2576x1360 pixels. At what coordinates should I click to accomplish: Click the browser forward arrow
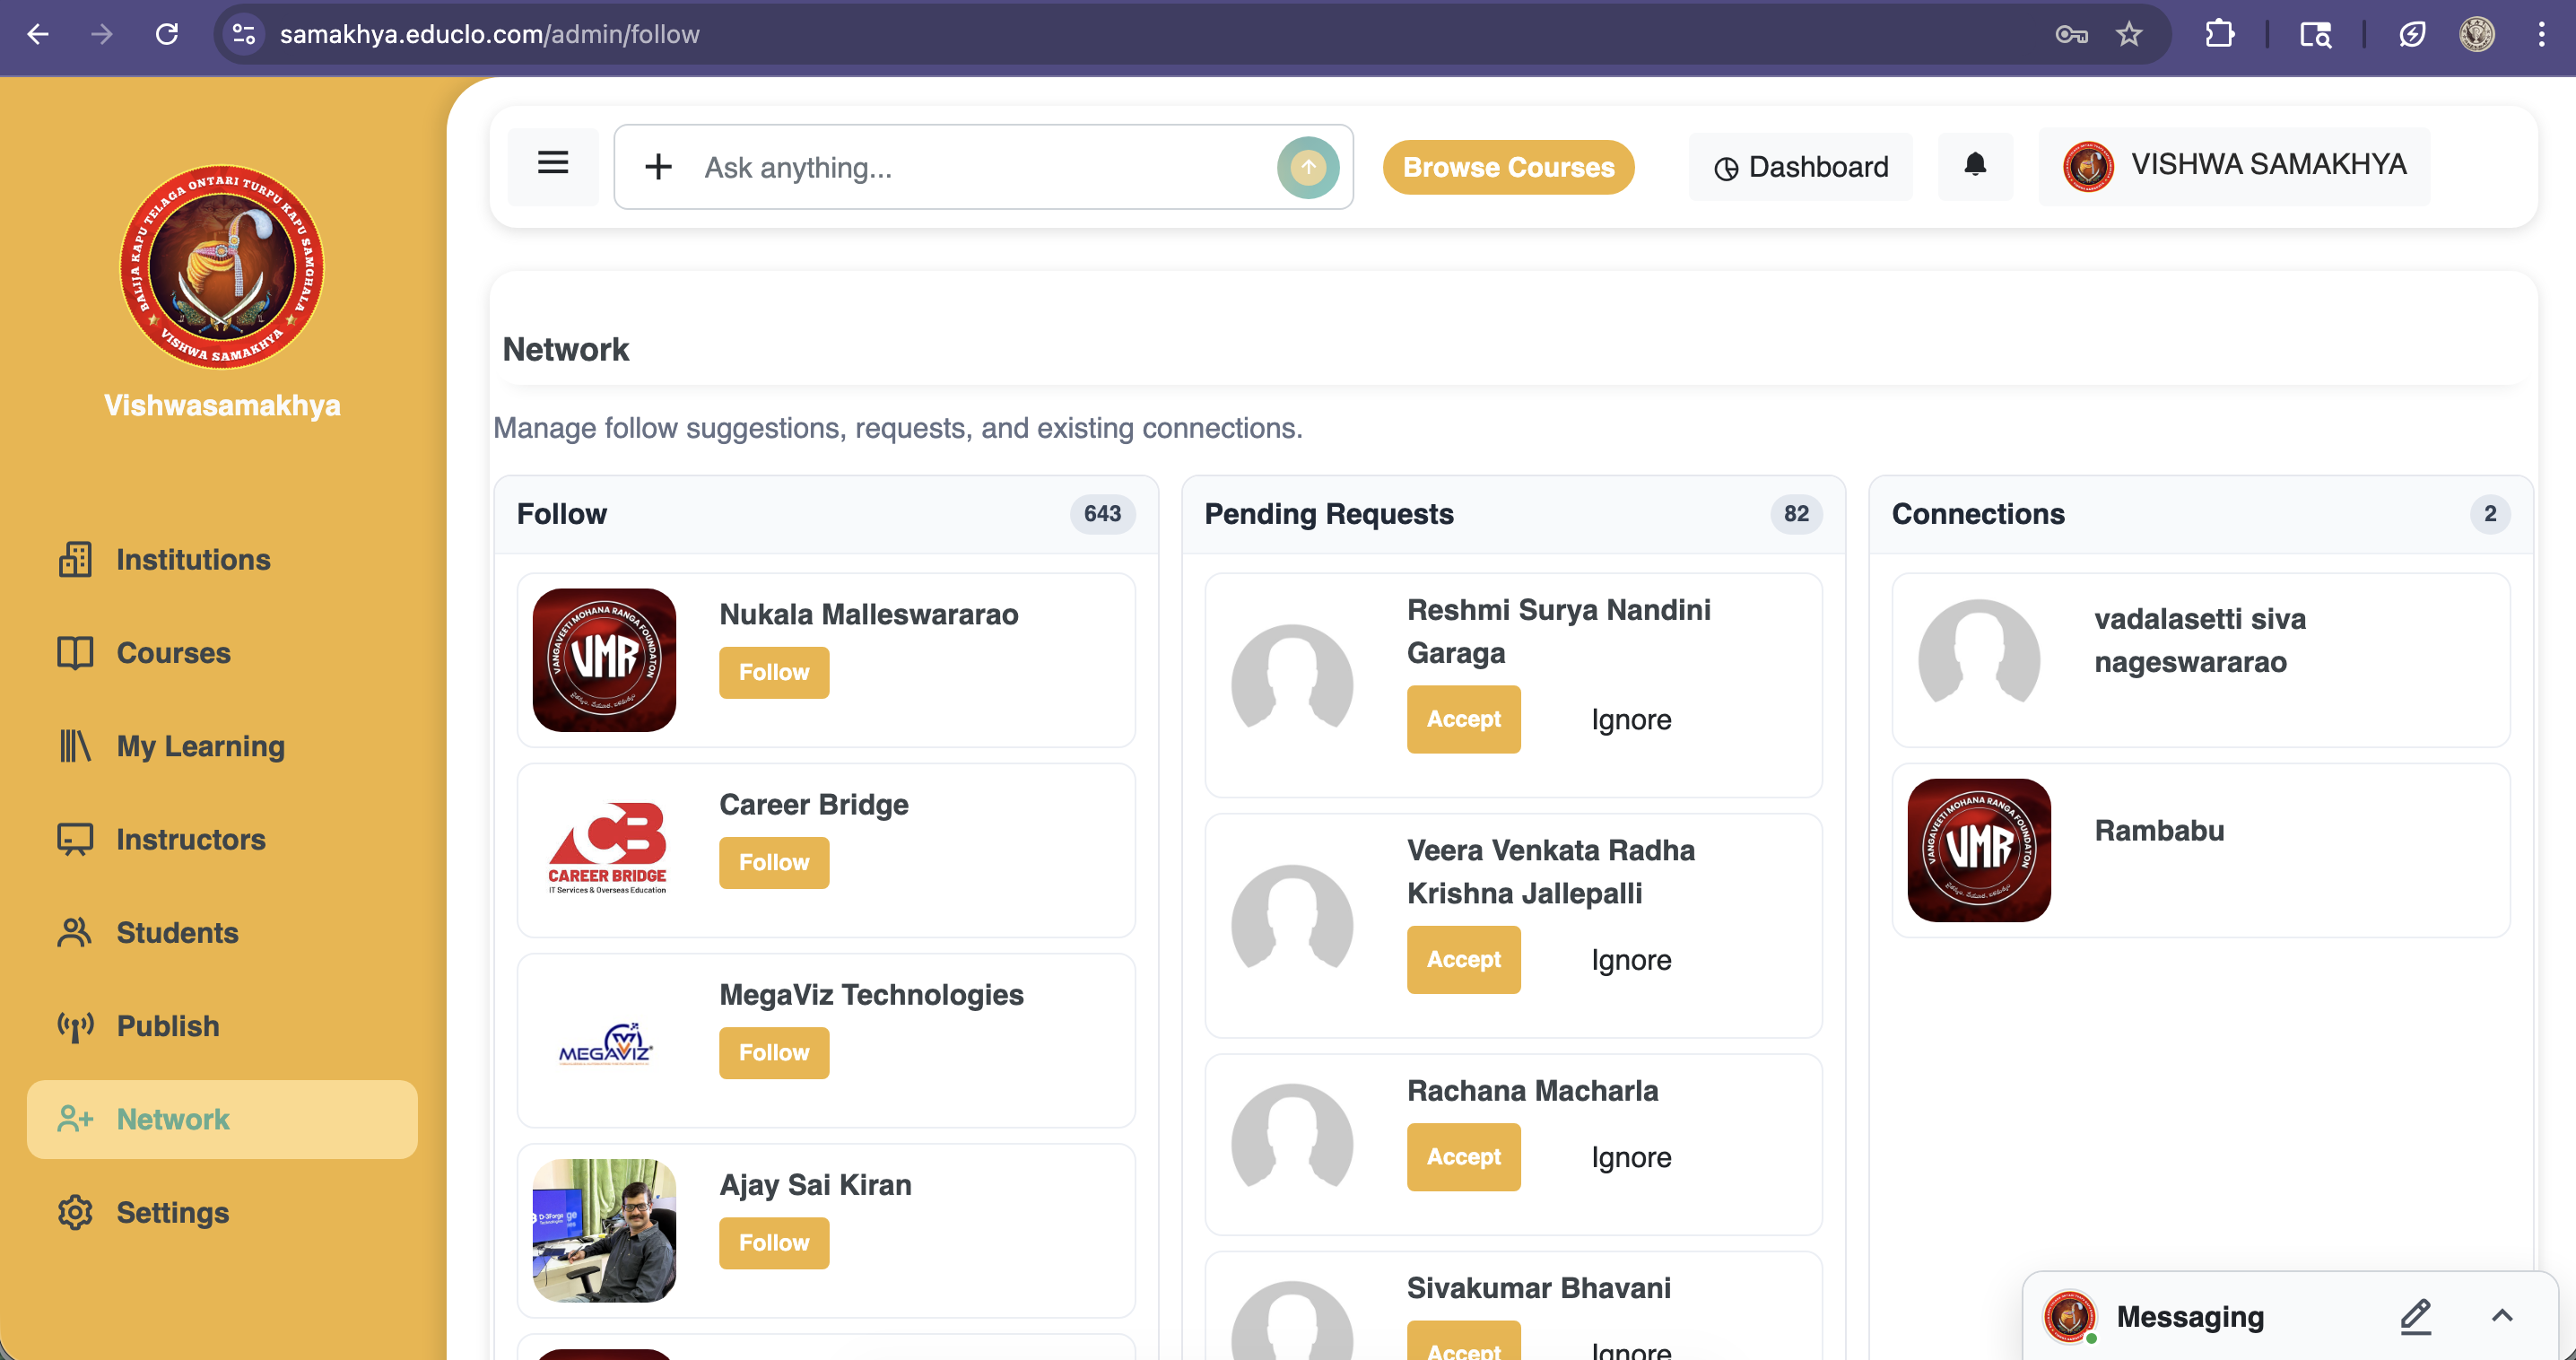coord(101,34)
